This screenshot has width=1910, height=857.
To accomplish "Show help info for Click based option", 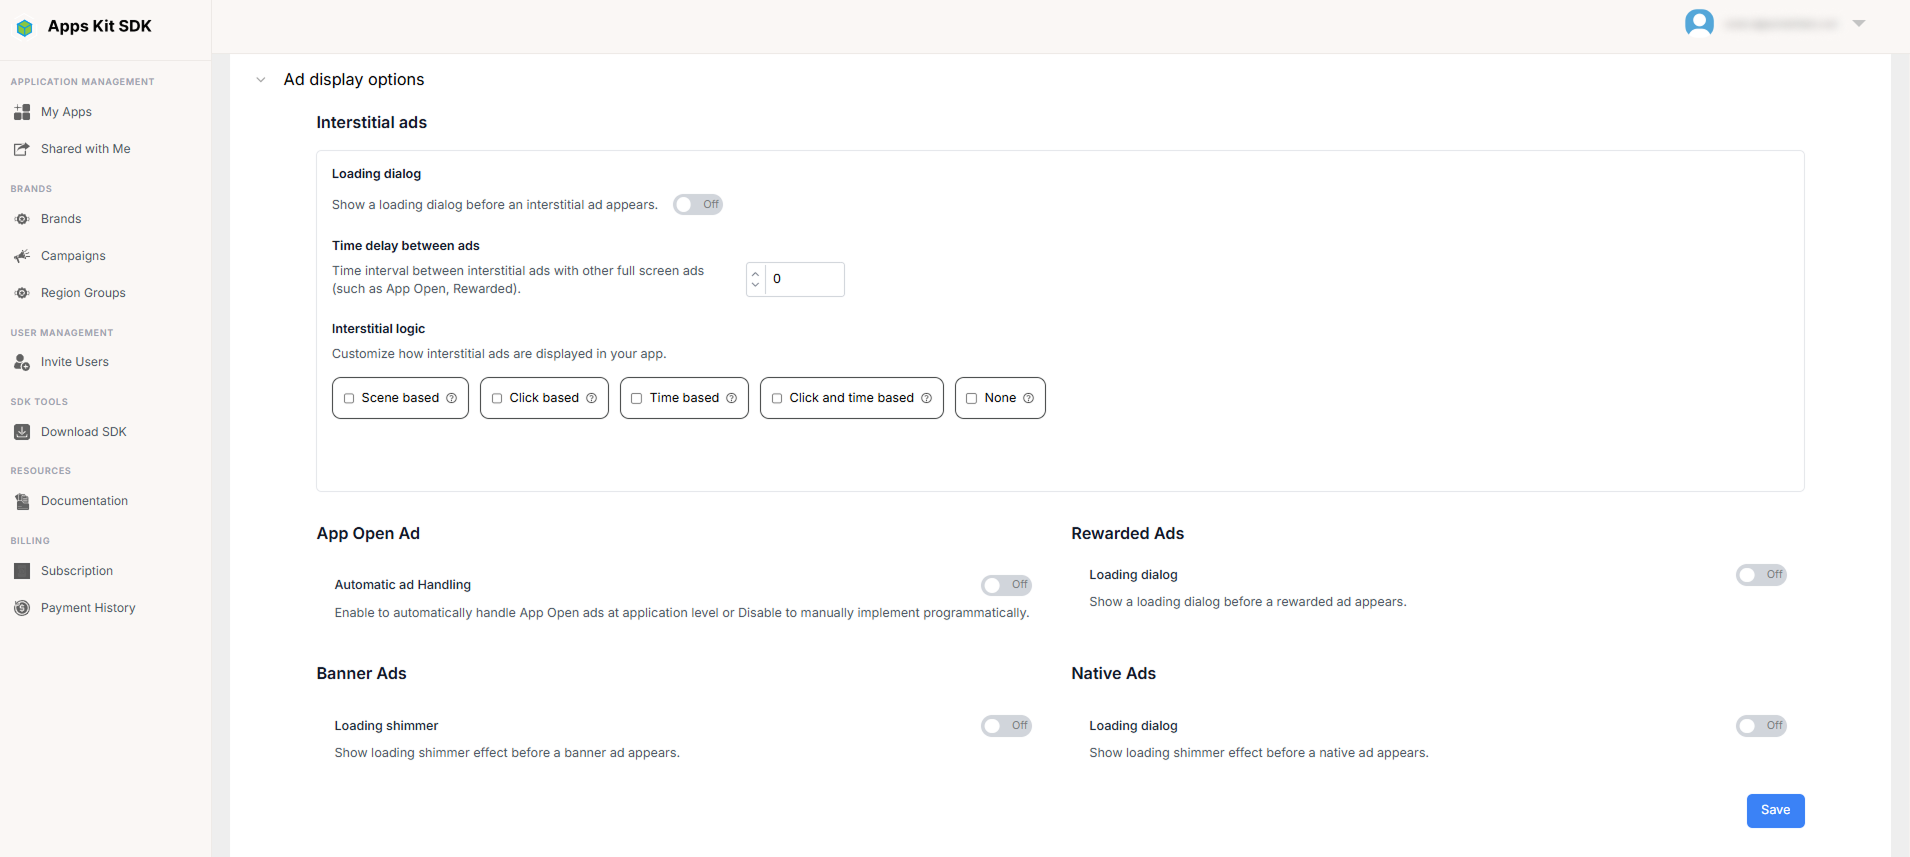I will [592, 398].
